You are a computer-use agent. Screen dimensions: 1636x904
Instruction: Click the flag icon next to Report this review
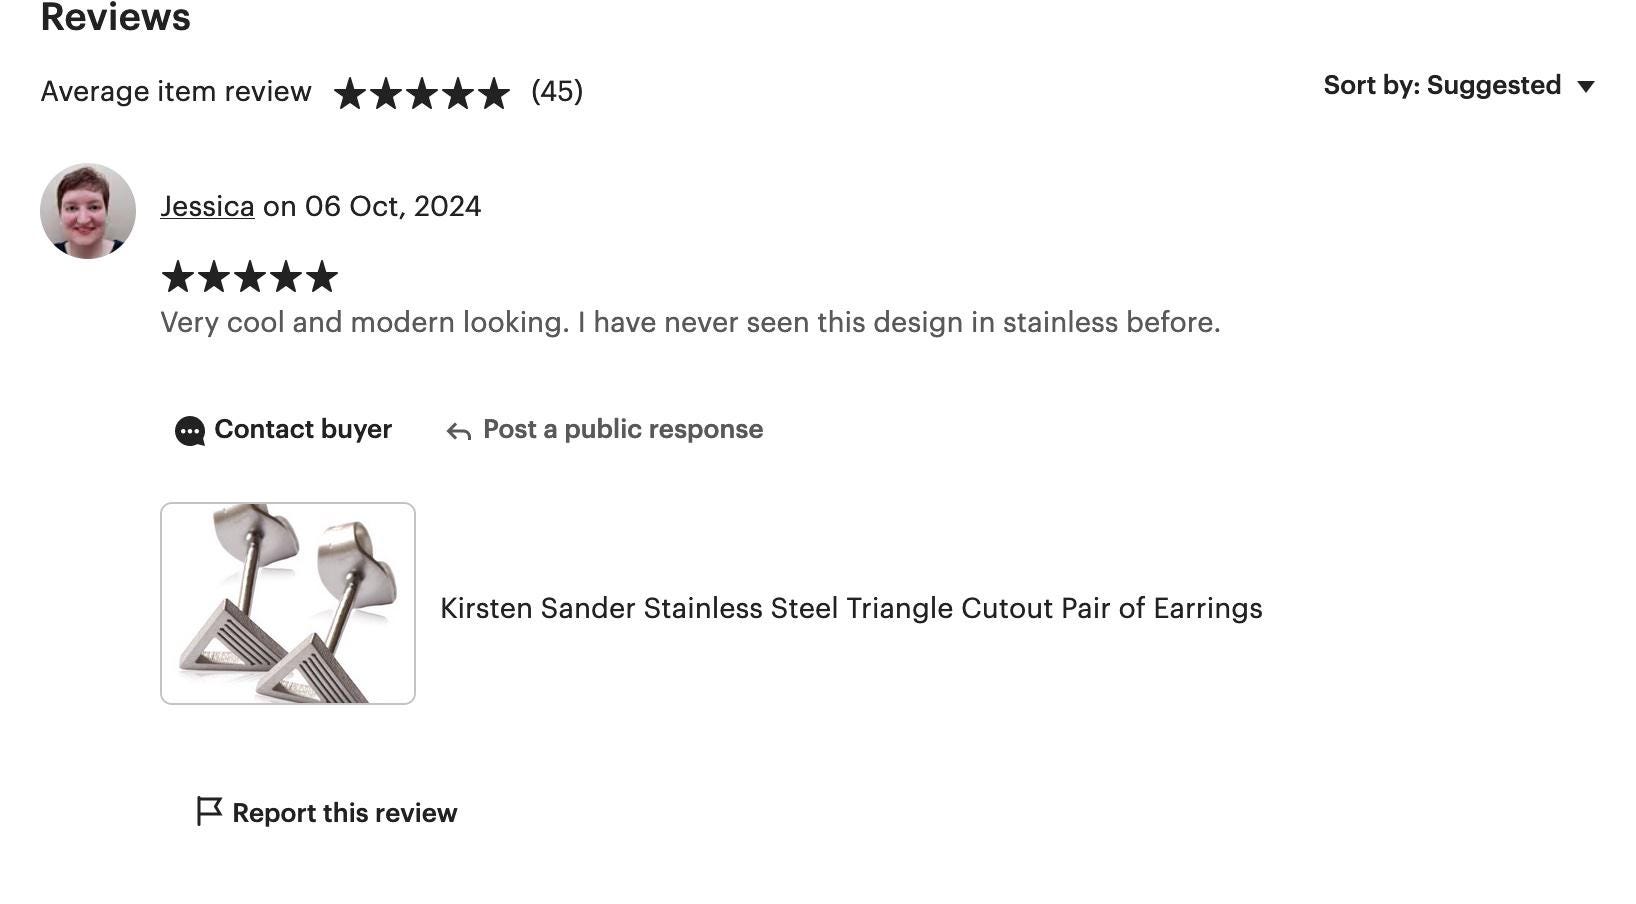(209, 811)
